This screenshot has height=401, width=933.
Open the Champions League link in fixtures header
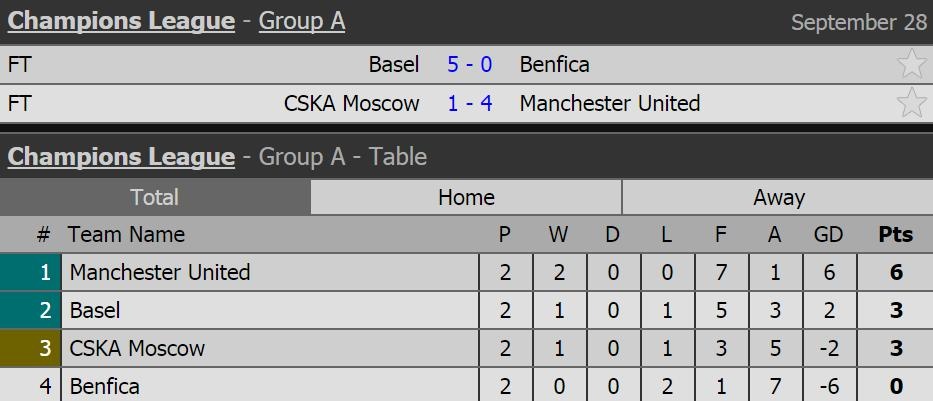click(121, 21)
